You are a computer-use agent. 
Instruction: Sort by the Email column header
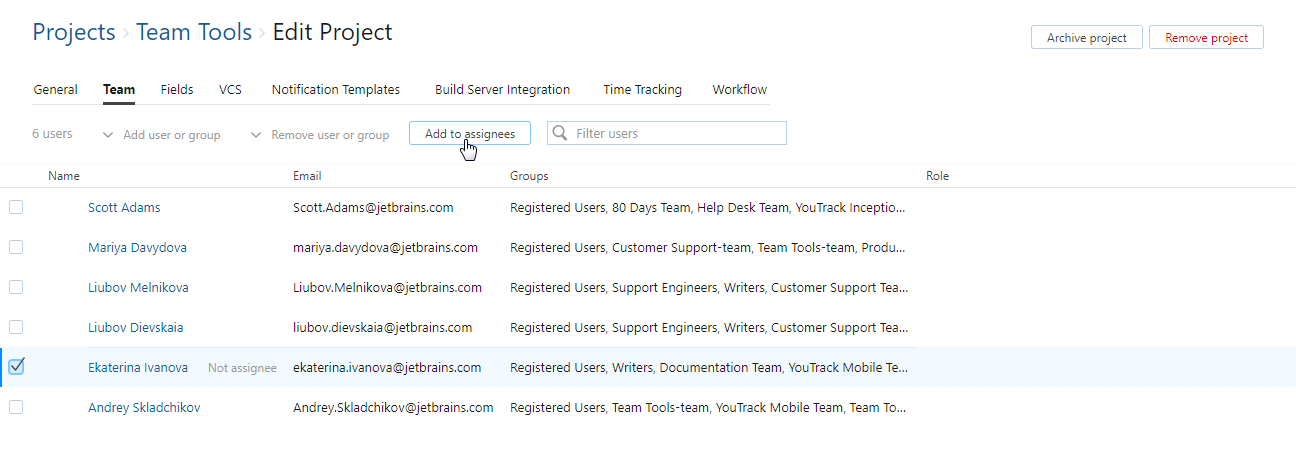click(x=307, y=176)
